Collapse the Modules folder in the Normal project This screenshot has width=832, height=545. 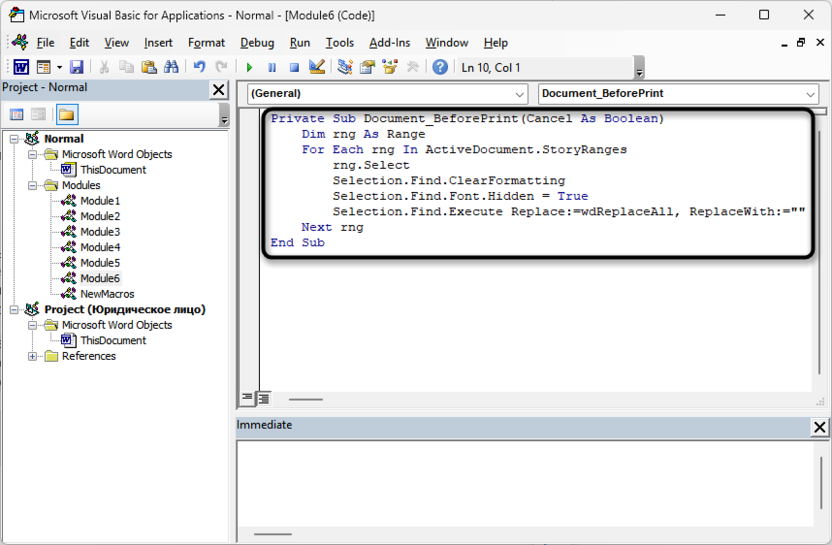(33, 185)
